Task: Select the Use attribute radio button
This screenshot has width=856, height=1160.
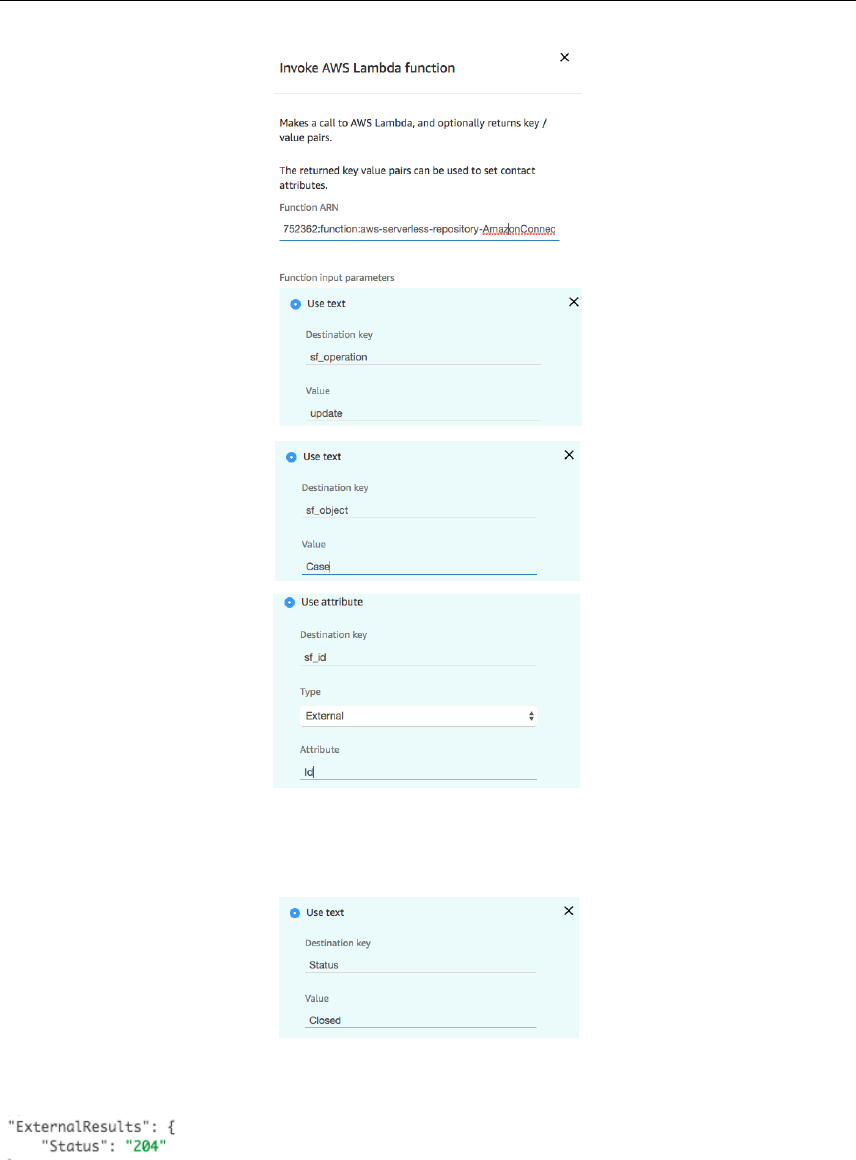Action: (289, 603)
